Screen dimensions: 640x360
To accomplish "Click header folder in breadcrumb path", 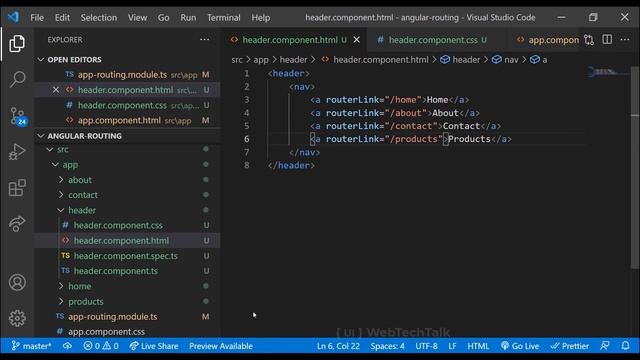I will pyautogui.click(x=293, y=60).
